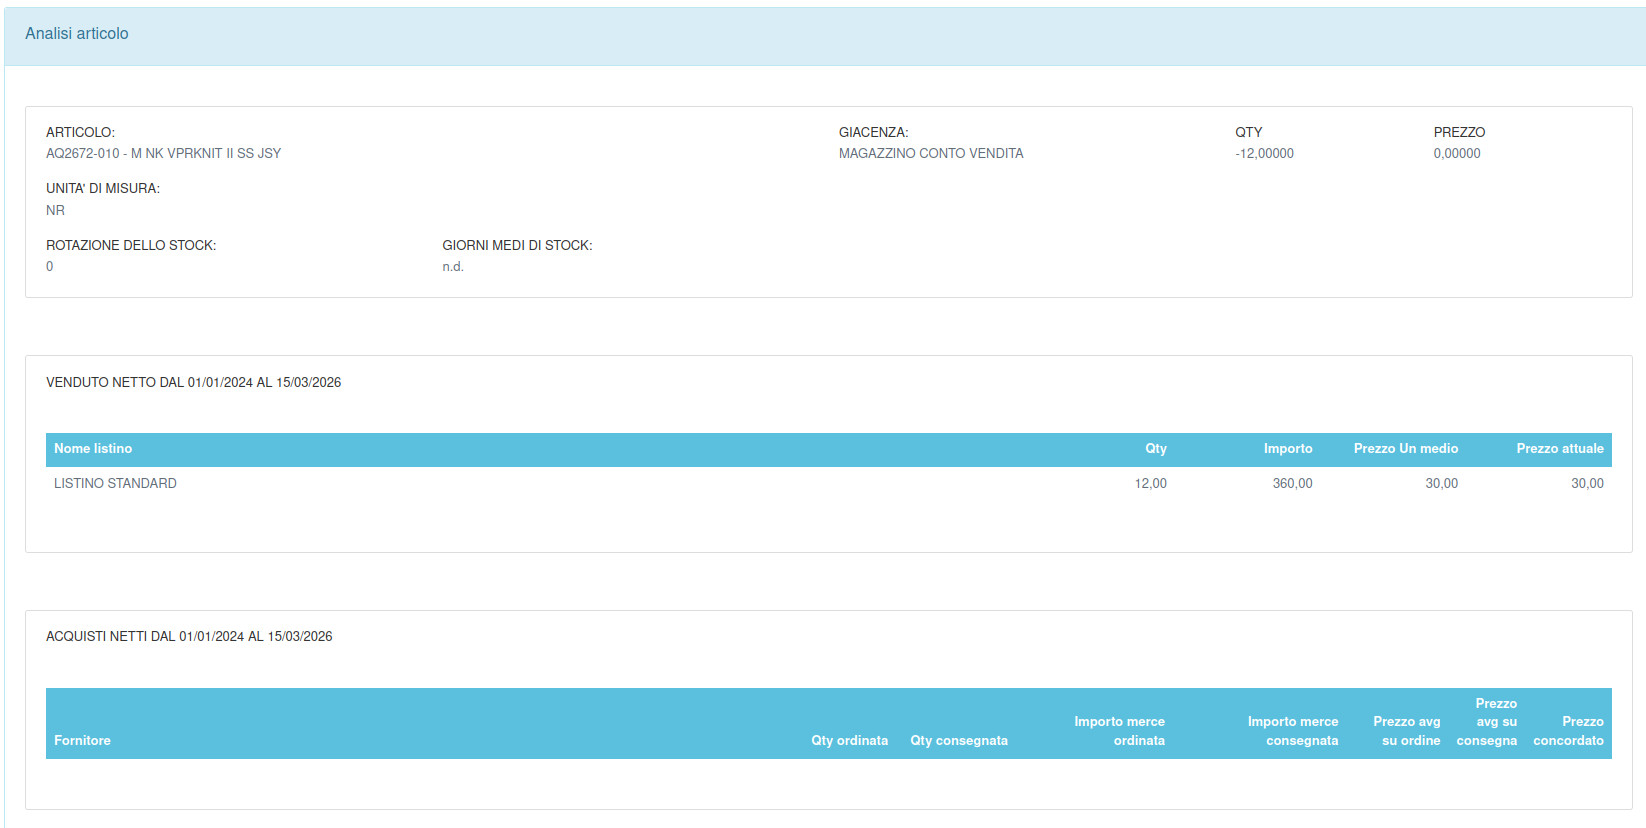The height and width of the screenshot is (828, 1646).
Task: Click the unit of measure value NR
Action: pyautogui.click(x=55, y=211)
